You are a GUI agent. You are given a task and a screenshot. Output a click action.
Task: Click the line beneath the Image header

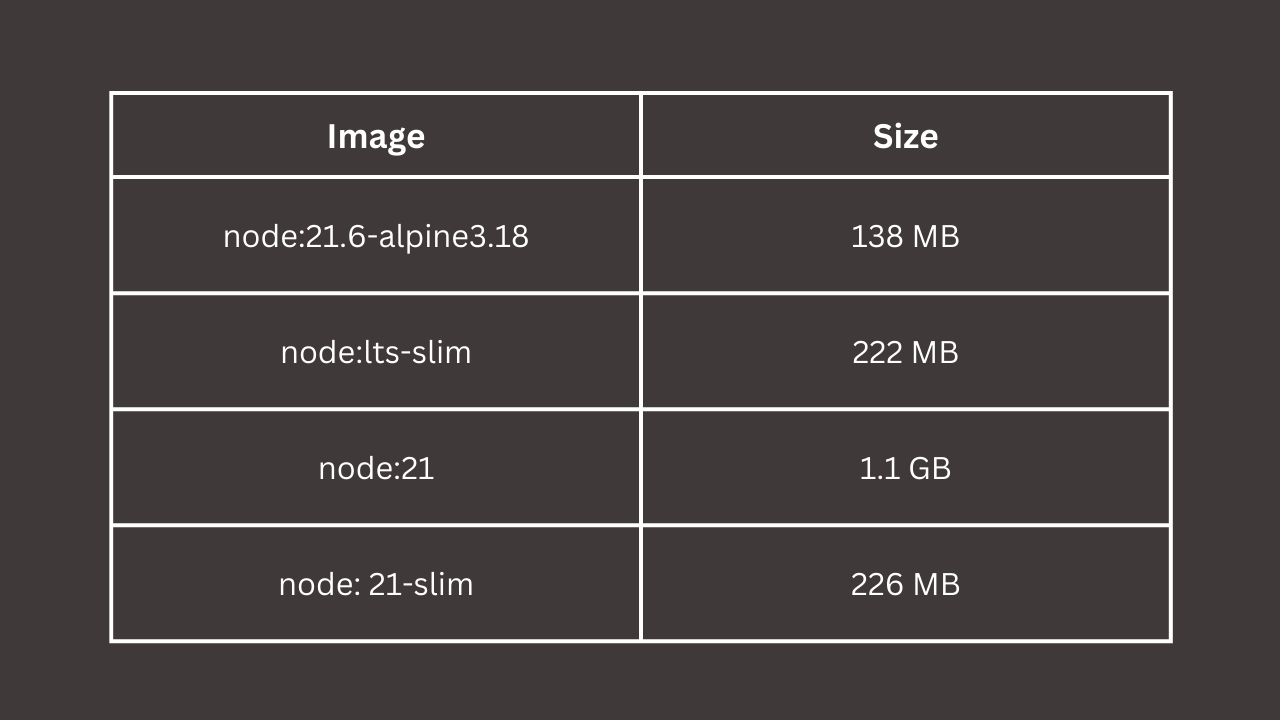376,177
